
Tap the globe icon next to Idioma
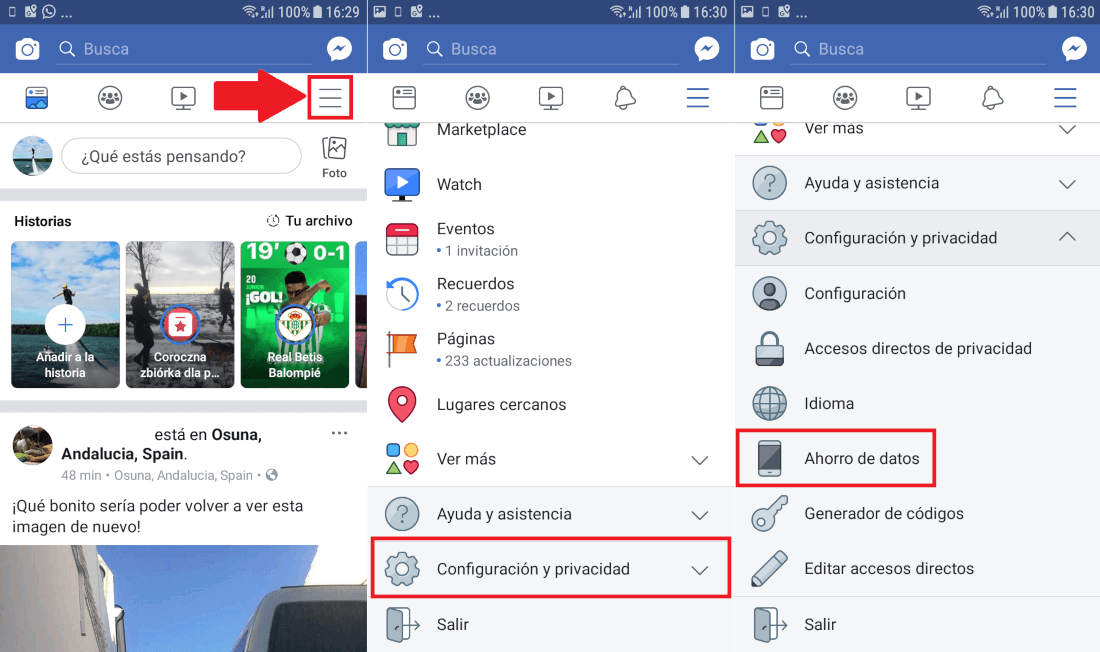click(x=770, y=404)
